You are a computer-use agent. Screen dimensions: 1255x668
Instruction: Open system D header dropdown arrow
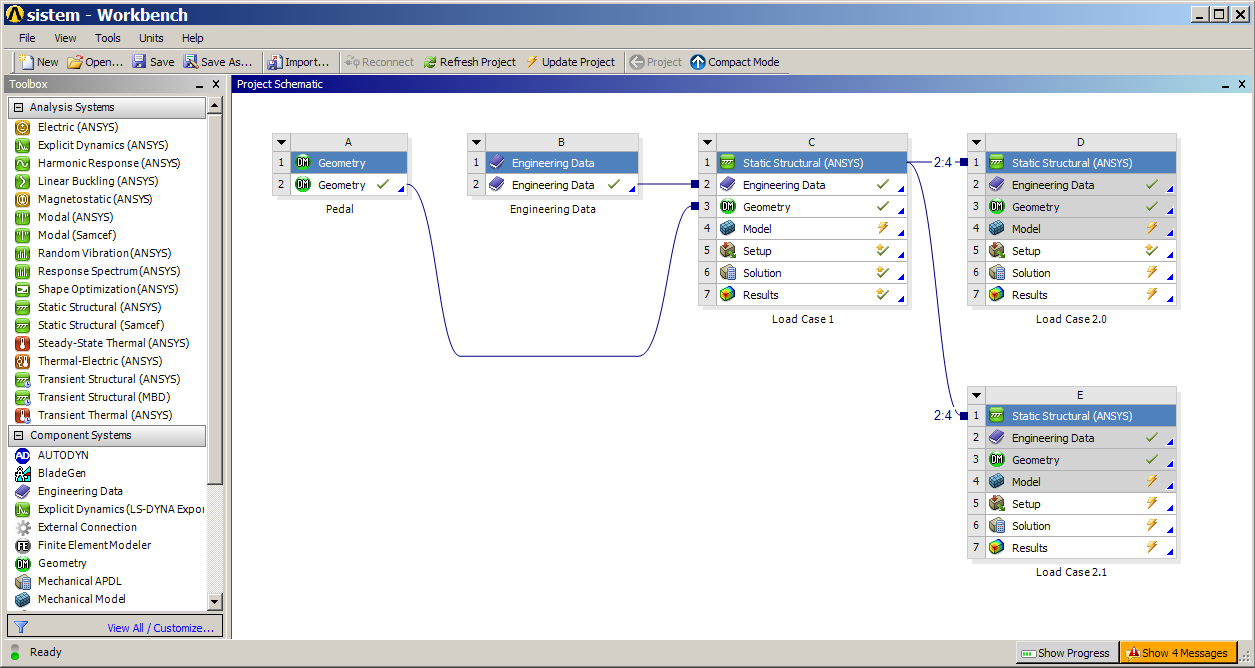point(977,143)
